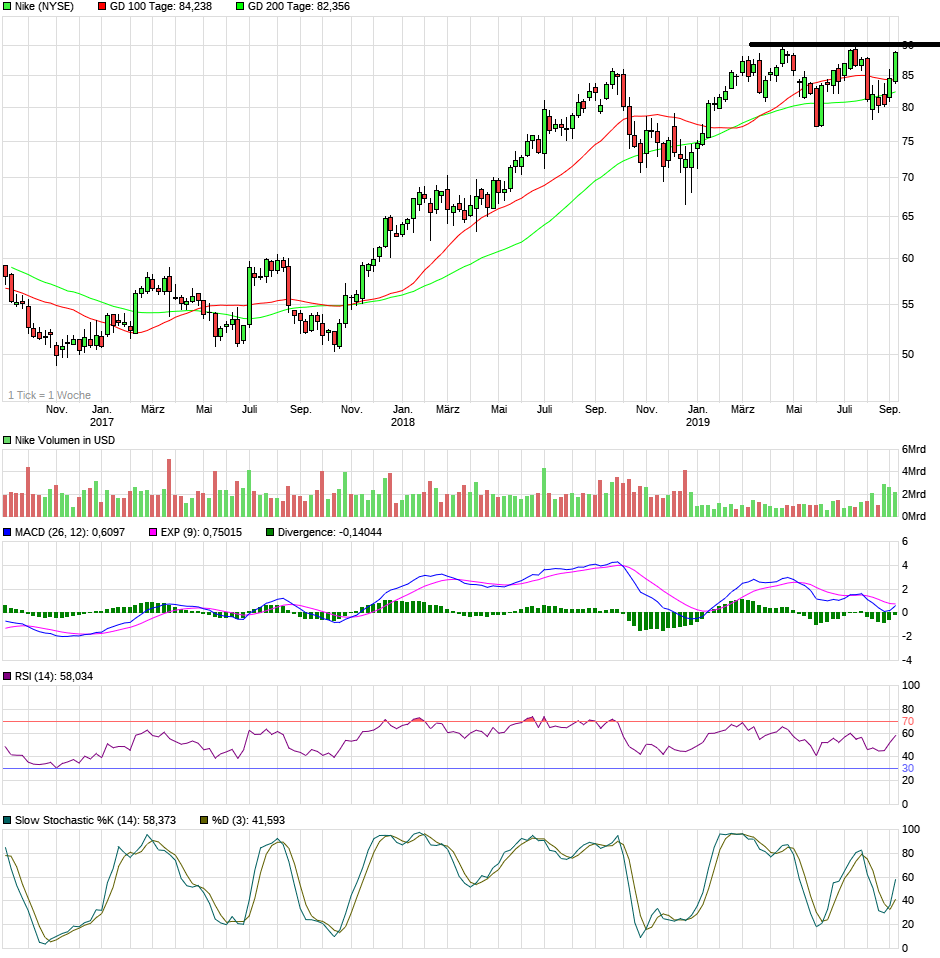Click the tallest red volume bar in early 2017
The width and height of the screenshot is (940, 958).
(169, 488)
